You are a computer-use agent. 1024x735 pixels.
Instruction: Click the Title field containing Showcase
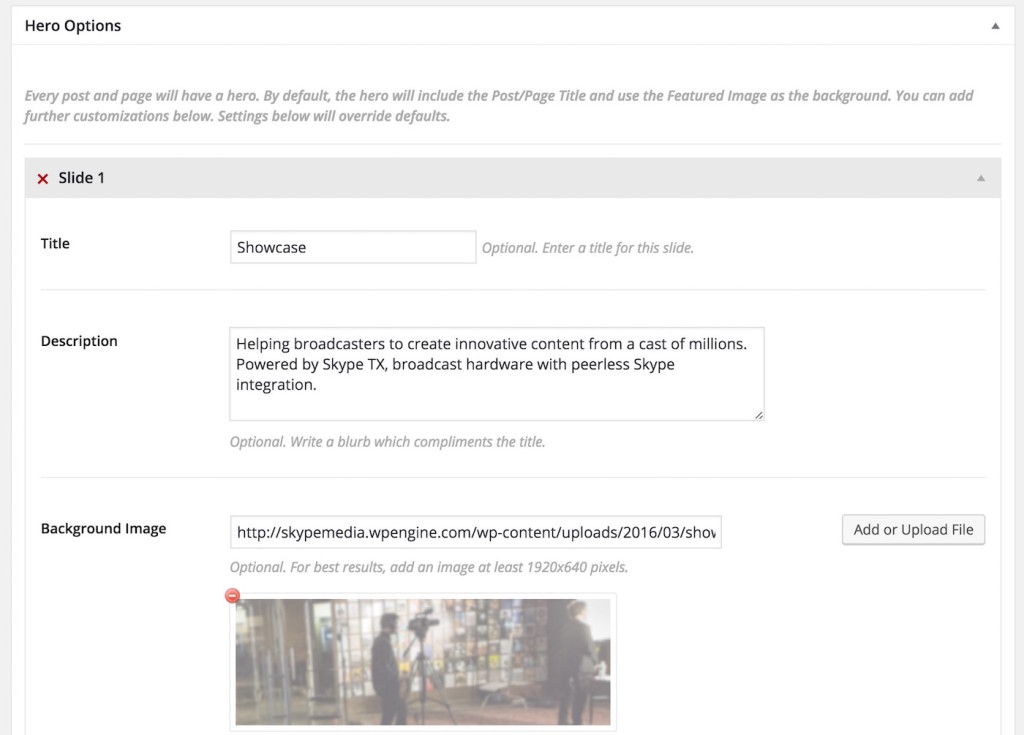(353, 247)
